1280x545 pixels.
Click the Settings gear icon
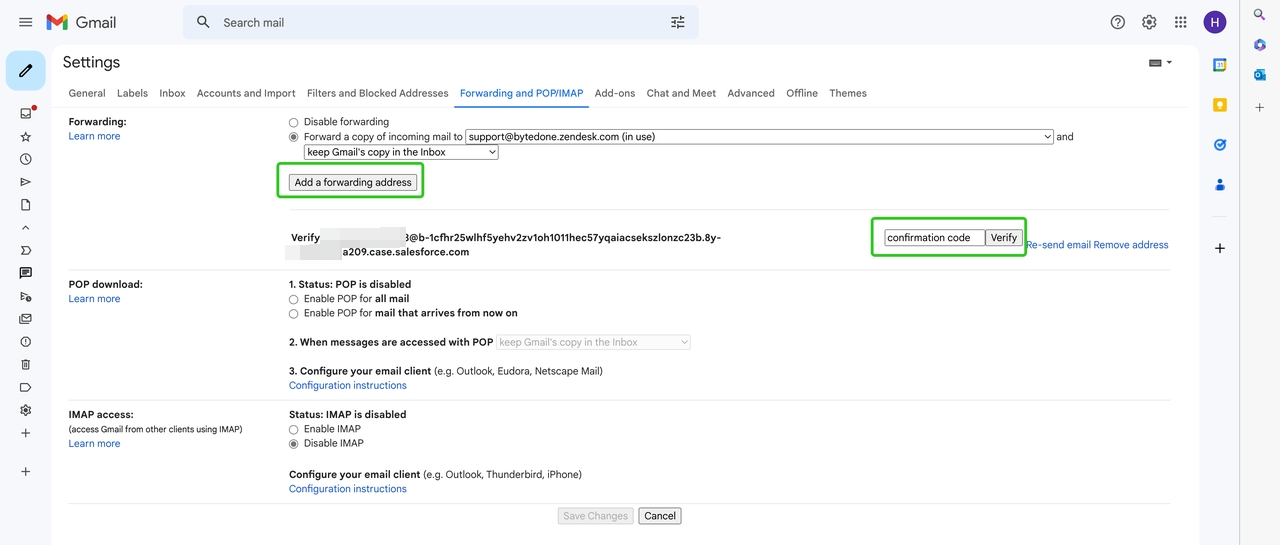1149,22
